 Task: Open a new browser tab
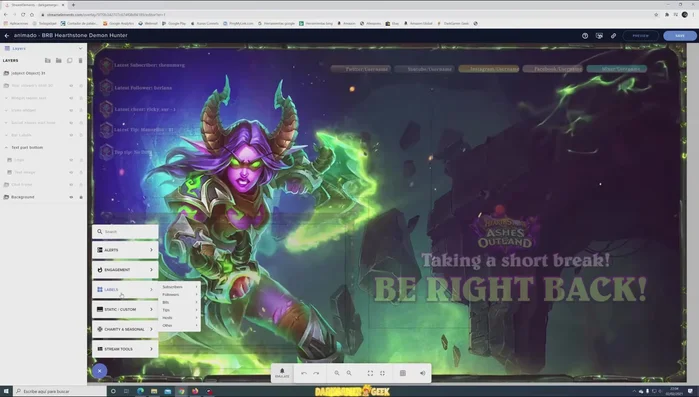73,5
